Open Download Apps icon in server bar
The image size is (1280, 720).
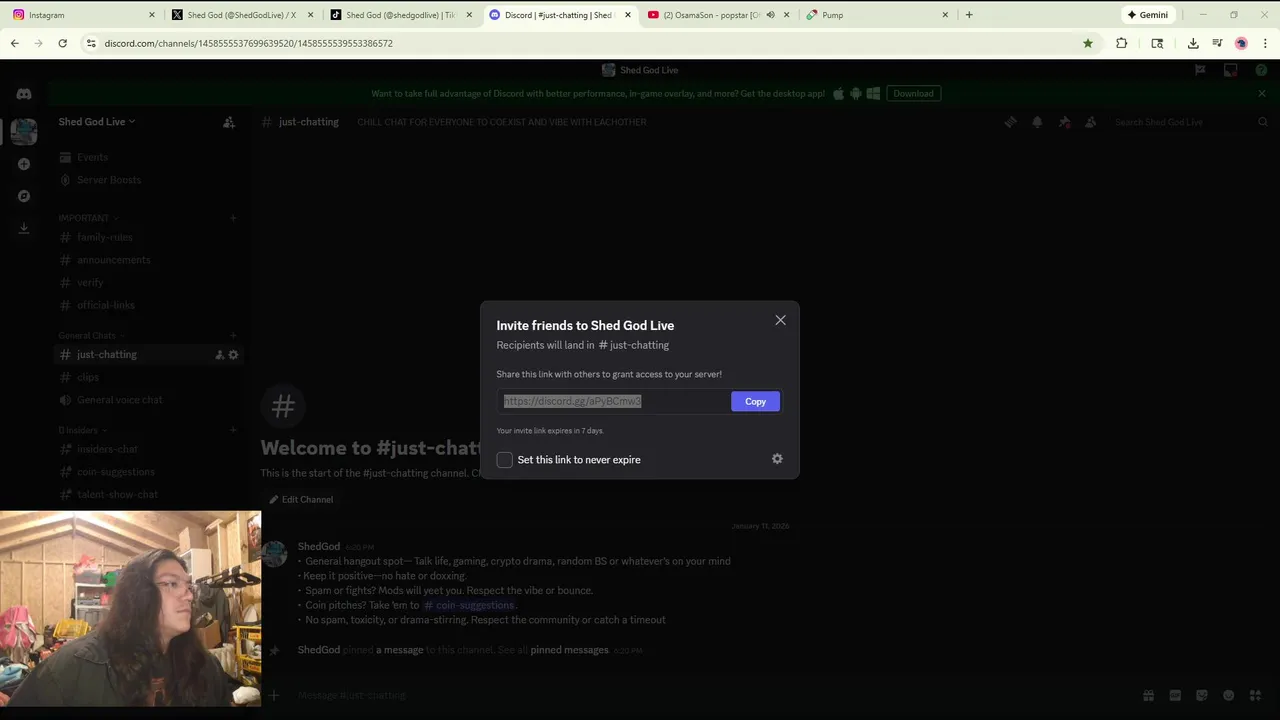[x=24, y=228]
